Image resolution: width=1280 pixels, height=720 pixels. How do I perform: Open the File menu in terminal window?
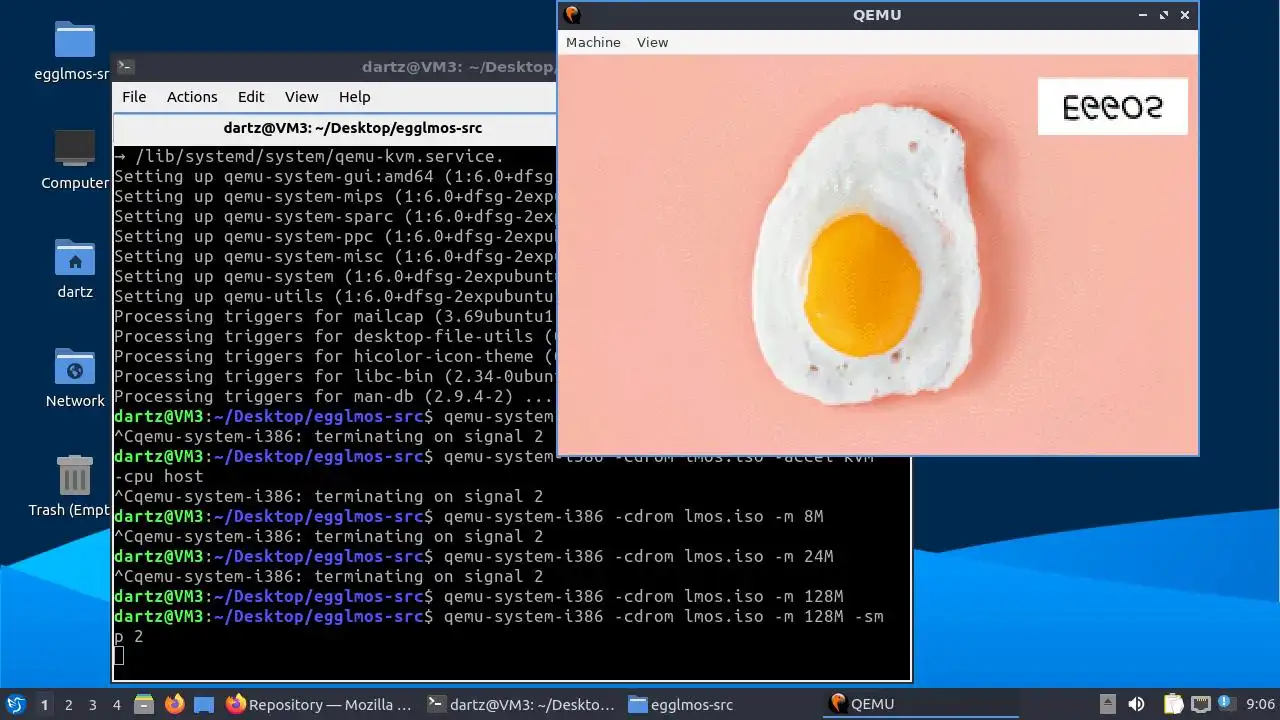coord(134,97)
